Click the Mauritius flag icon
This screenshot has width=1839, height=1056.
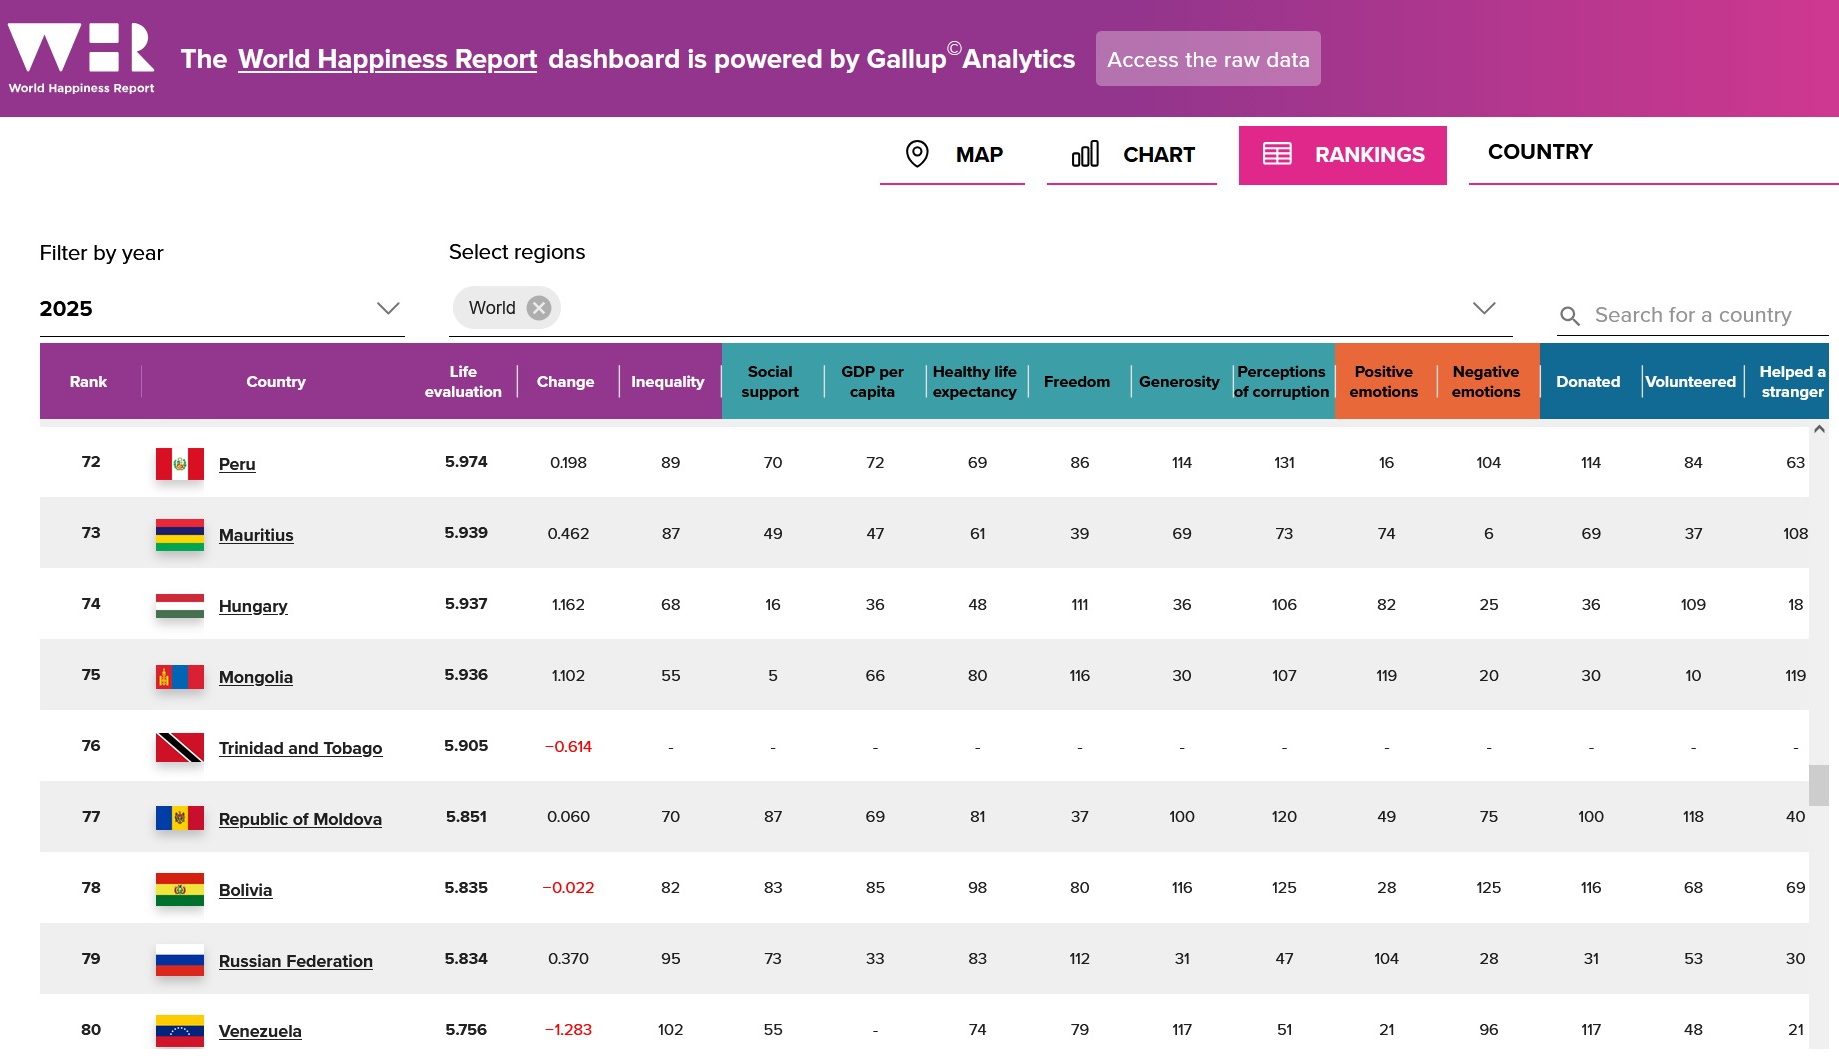coord(180,534)
